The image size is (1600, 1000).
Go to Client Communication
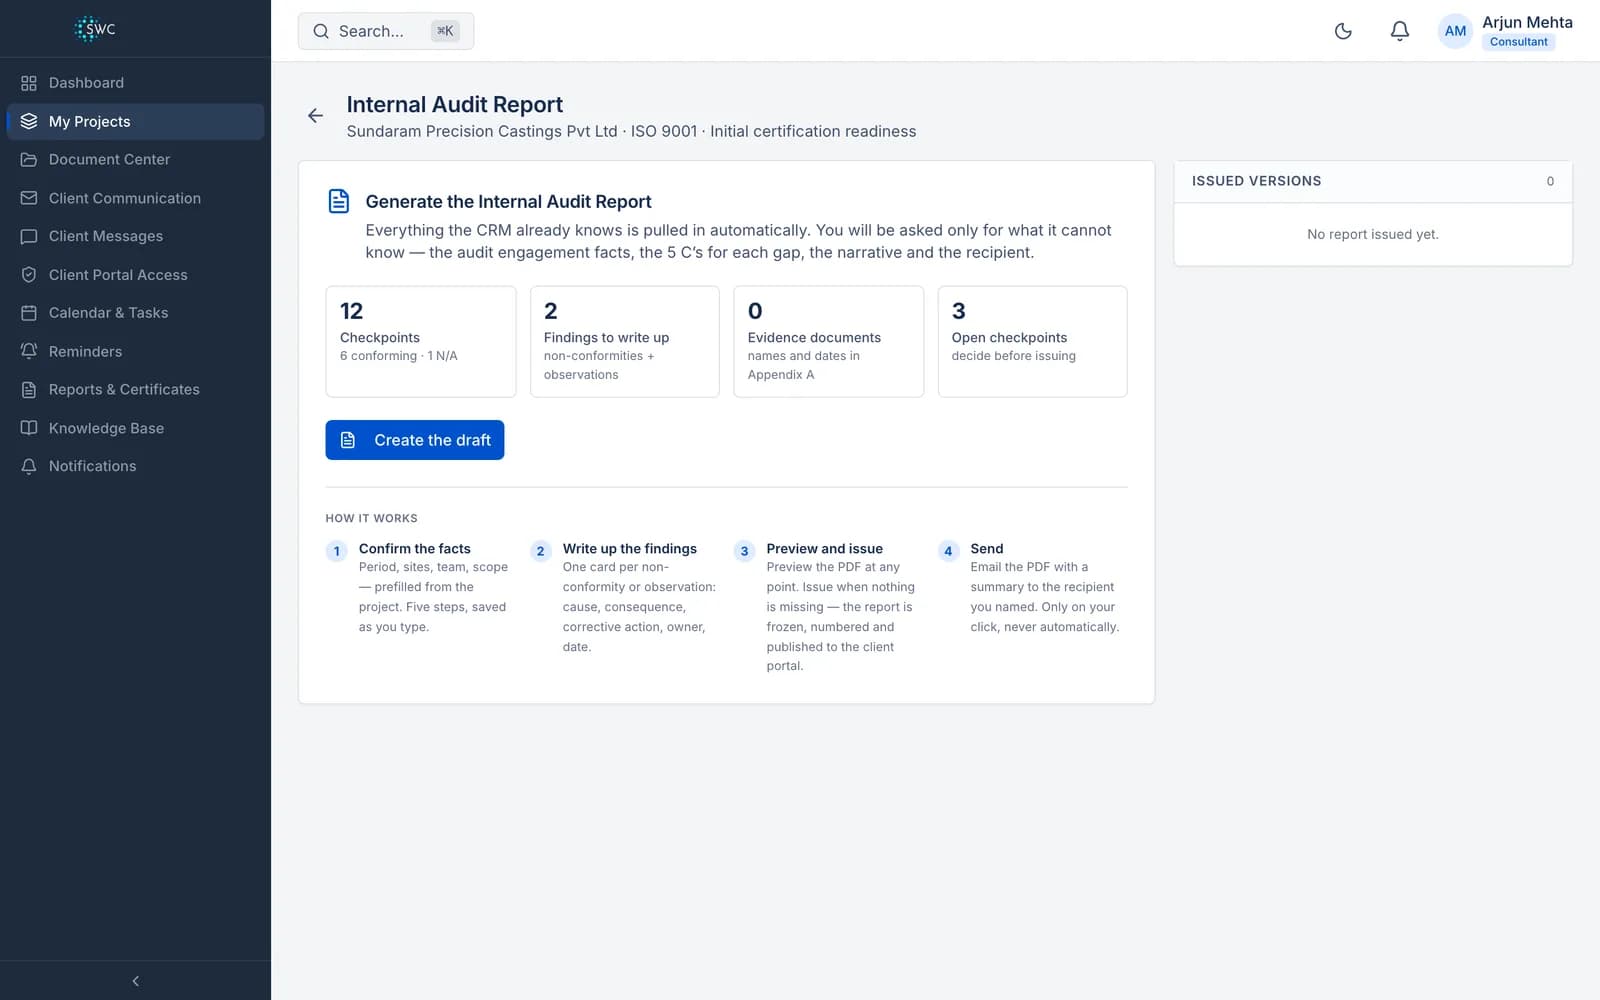(135, 198)
